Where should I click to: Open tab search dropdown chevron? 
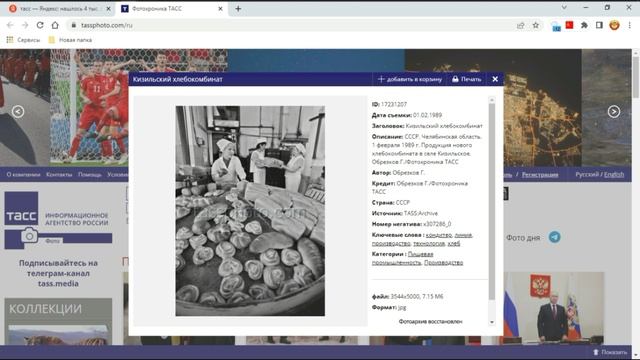click(x=564, y=7)
